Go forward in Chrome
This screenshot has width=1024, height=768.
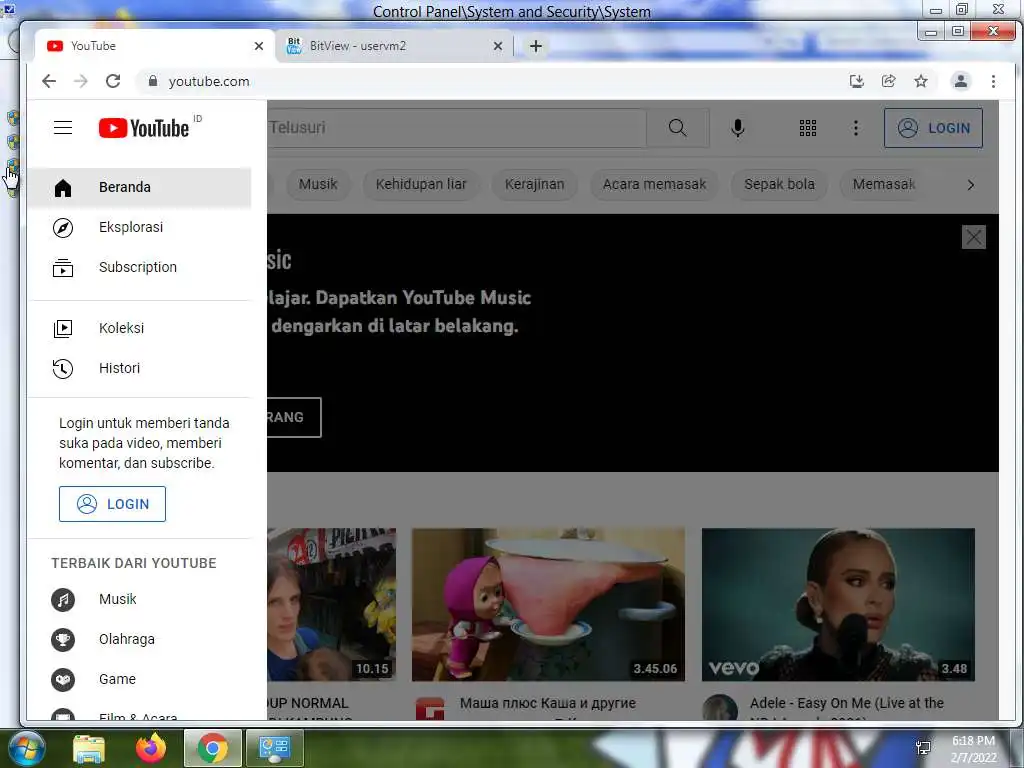click(x=81, y=81)
